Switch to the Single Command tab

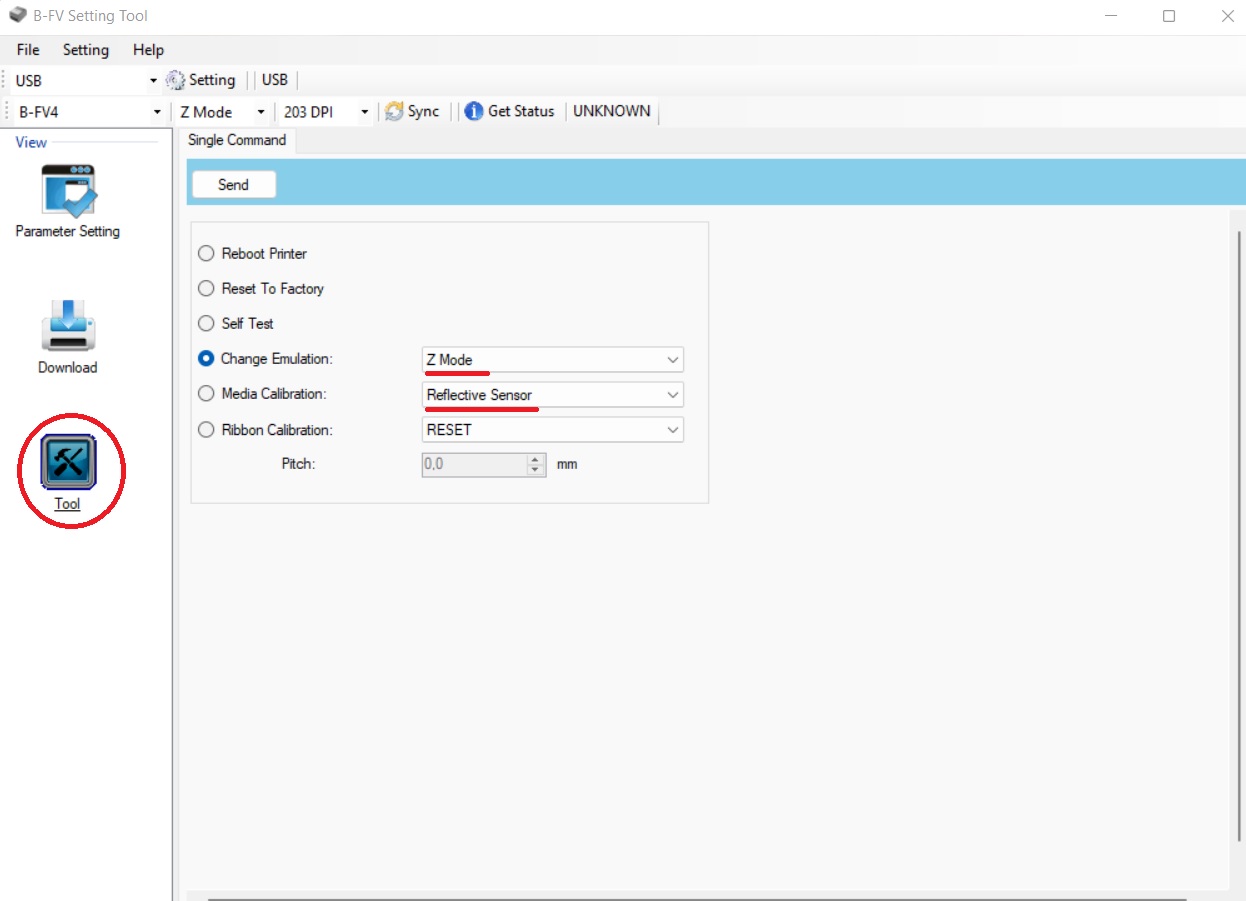(x=237, y=140)
